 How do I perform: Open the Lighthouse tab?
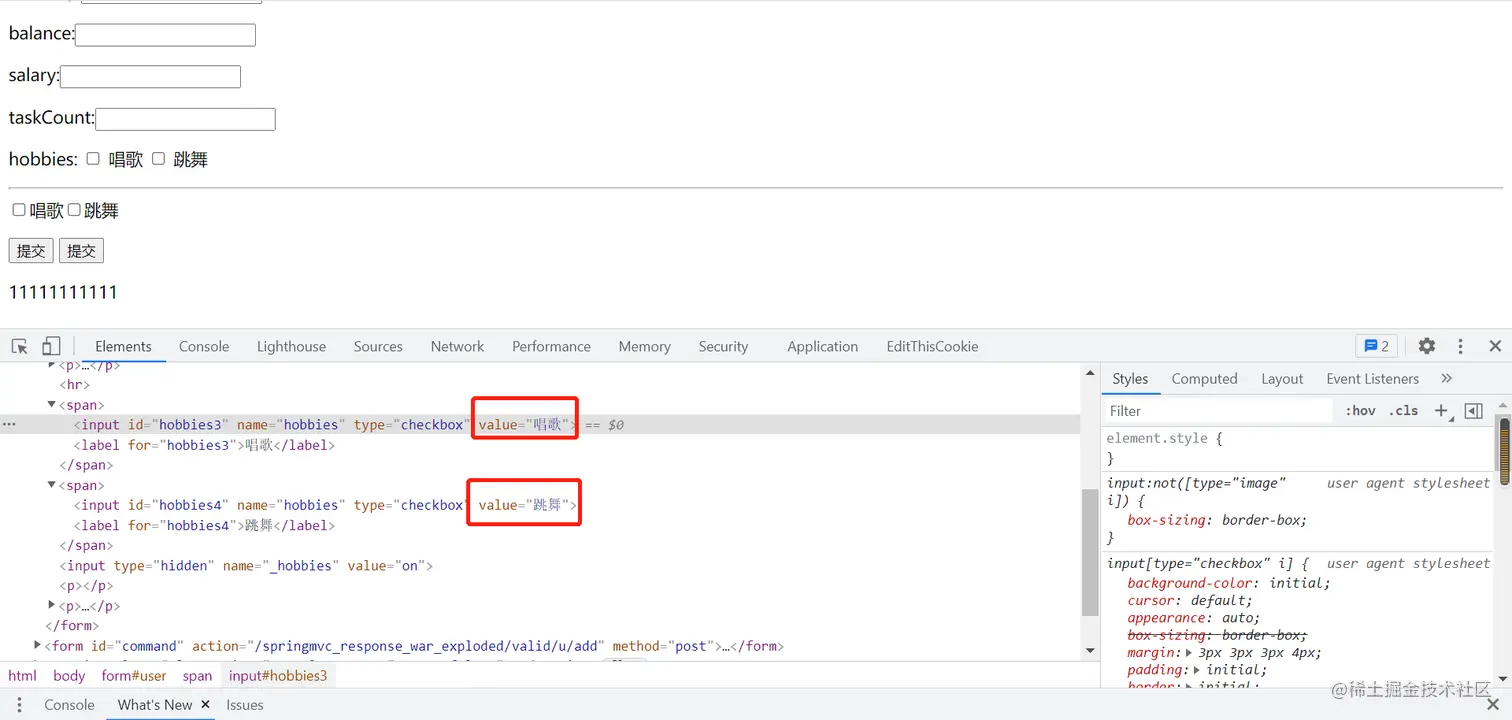(x=291, y=346)
